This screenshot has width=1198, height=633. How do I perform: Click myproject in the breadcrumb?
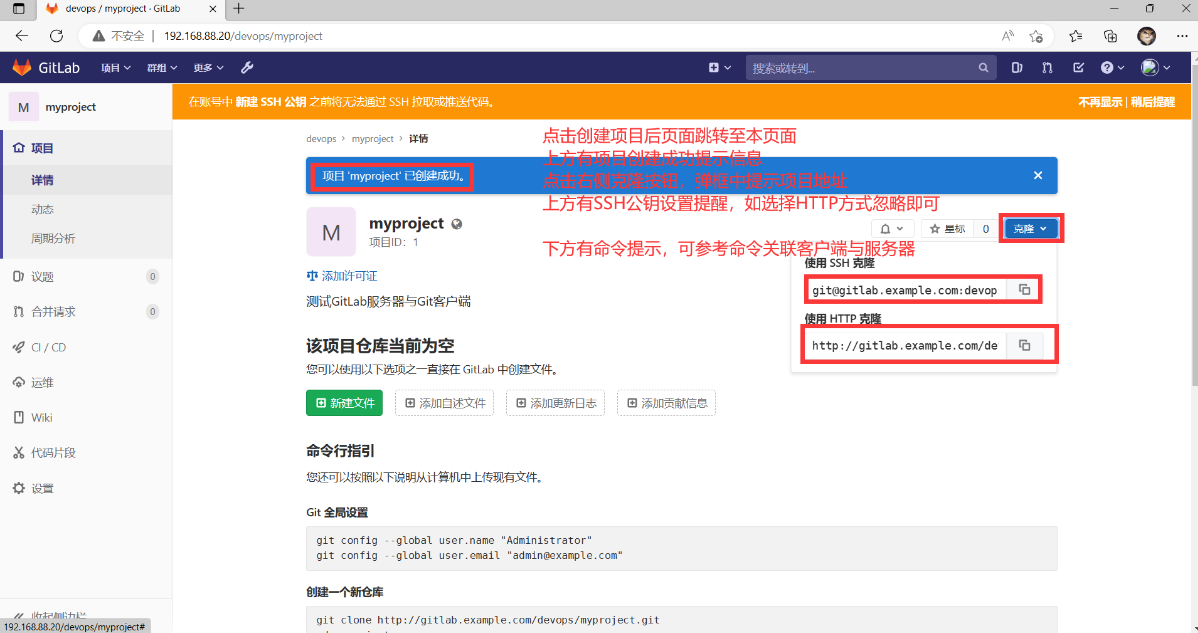pyautogui.click(x=372, y=139)
